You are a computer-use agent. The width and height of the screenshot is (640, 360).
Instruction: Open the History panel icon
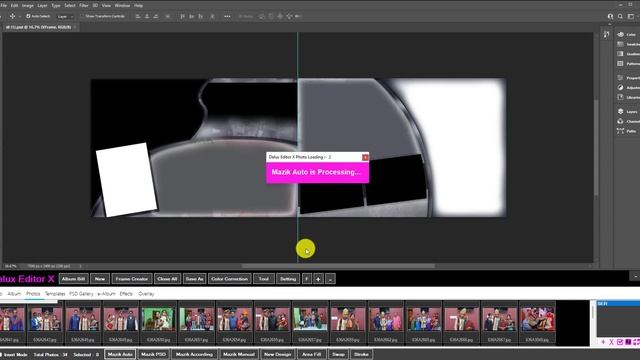point(607,34)
